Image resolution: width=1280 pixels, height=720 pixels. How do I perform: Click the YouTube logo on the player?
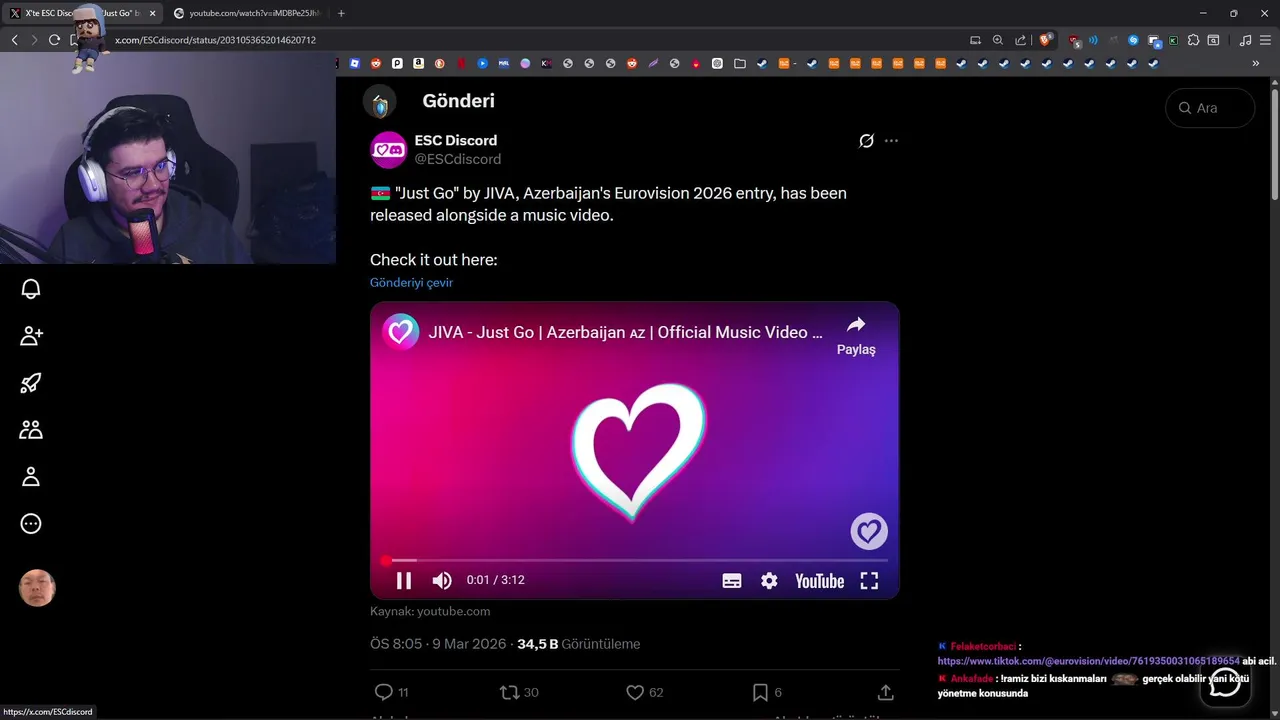coord(819,581)
